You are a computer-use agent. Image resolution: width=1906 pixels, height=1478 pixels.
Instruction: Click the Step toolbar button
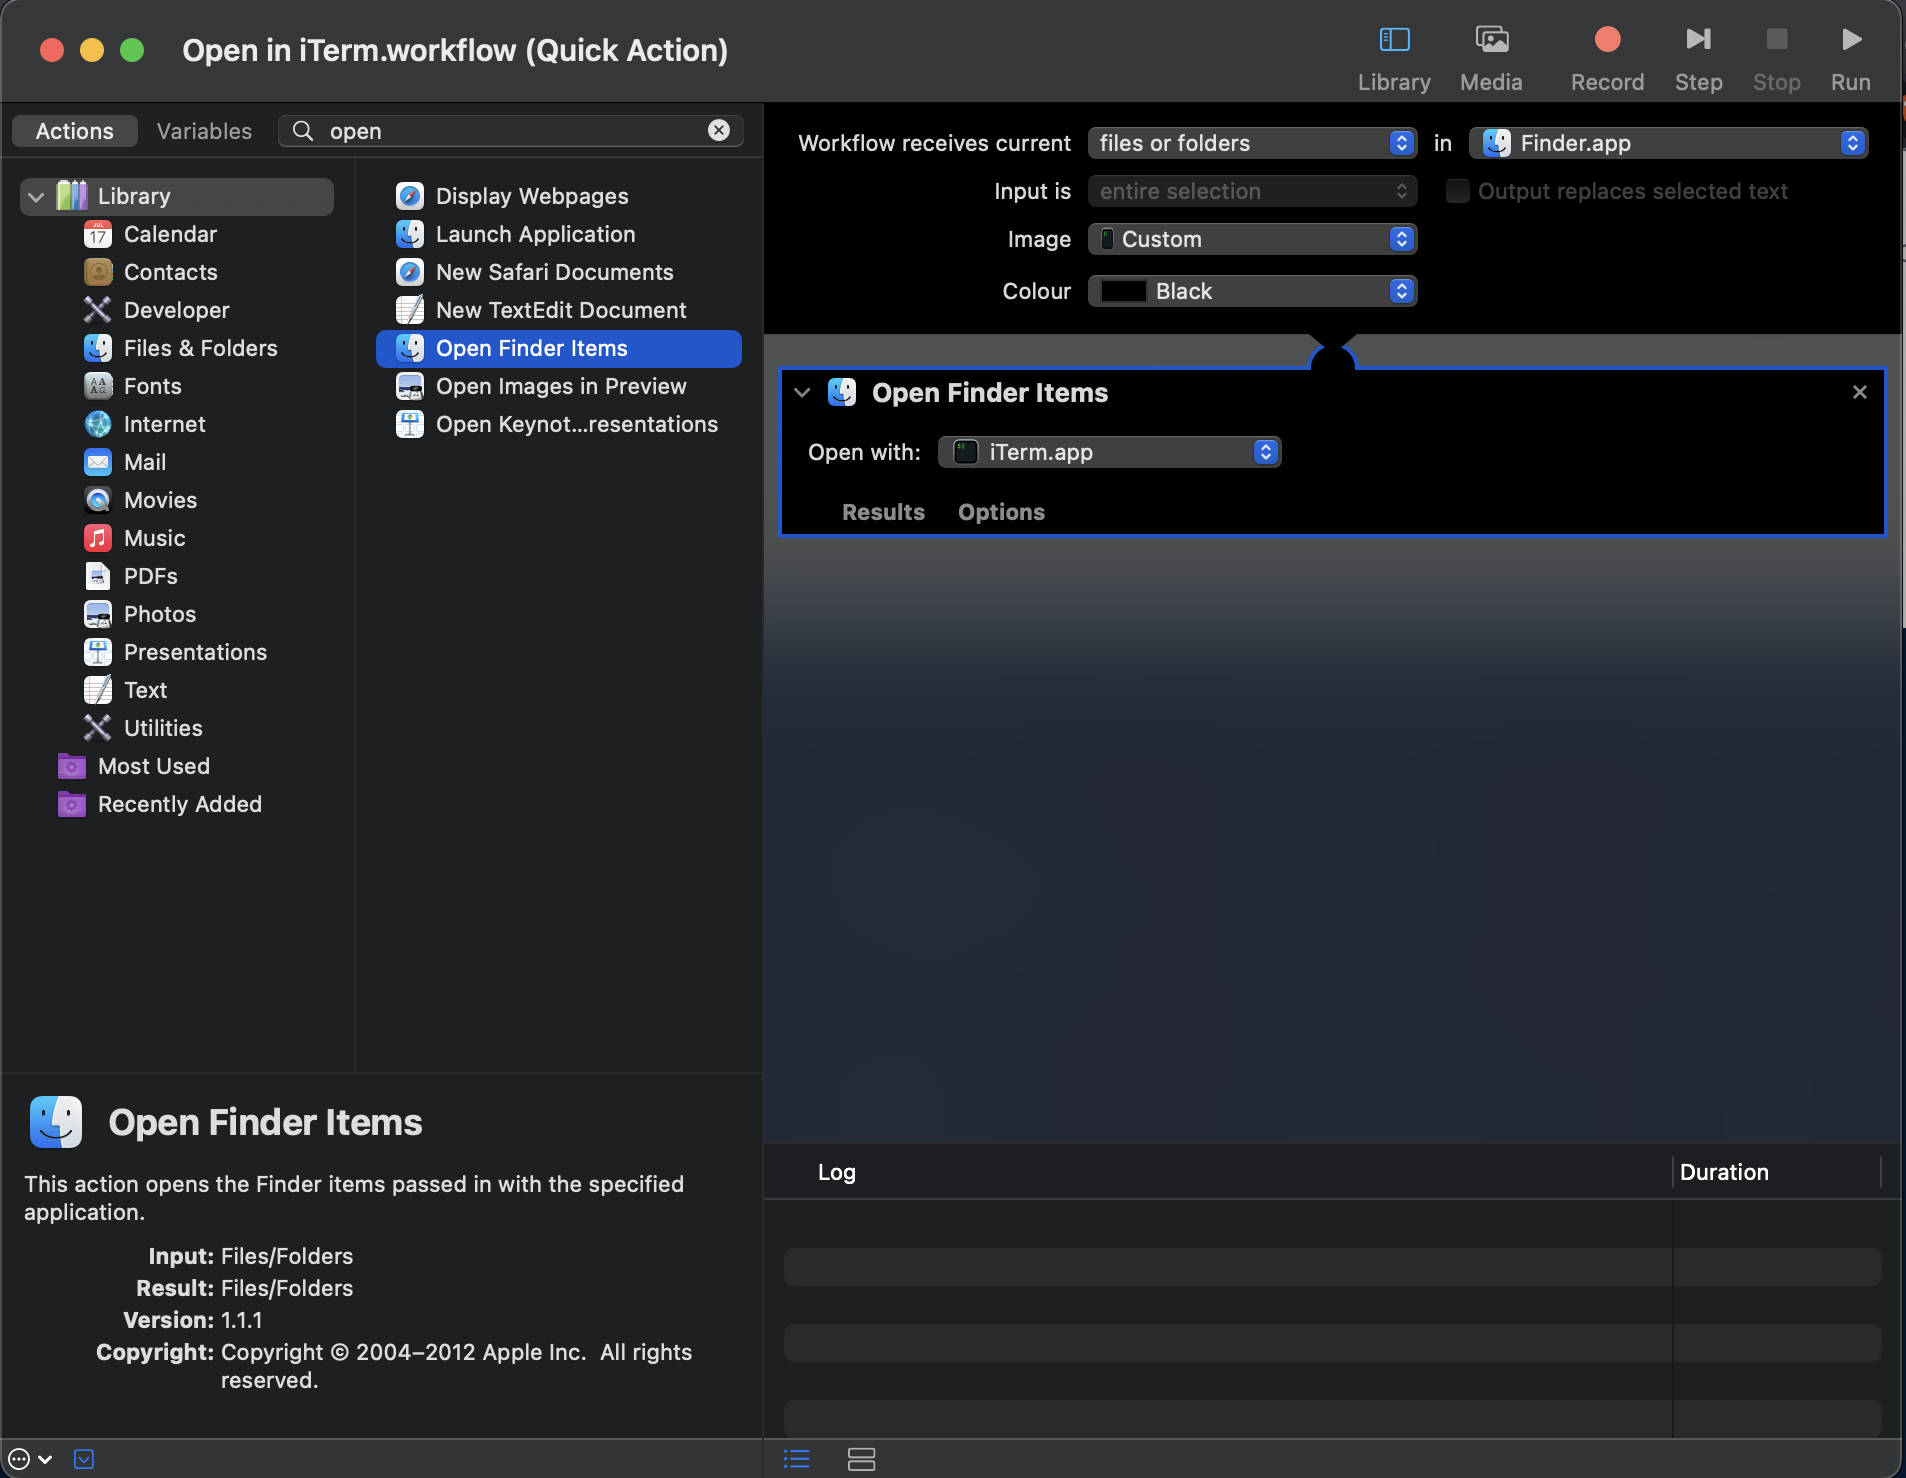(x=1698, y=57)
